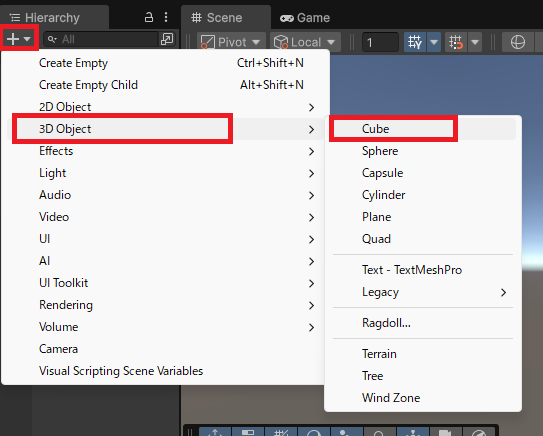The image size is (543, 436).
Task: Open the Pivot handle position dropdown
Action: click(x=231, y=42)
